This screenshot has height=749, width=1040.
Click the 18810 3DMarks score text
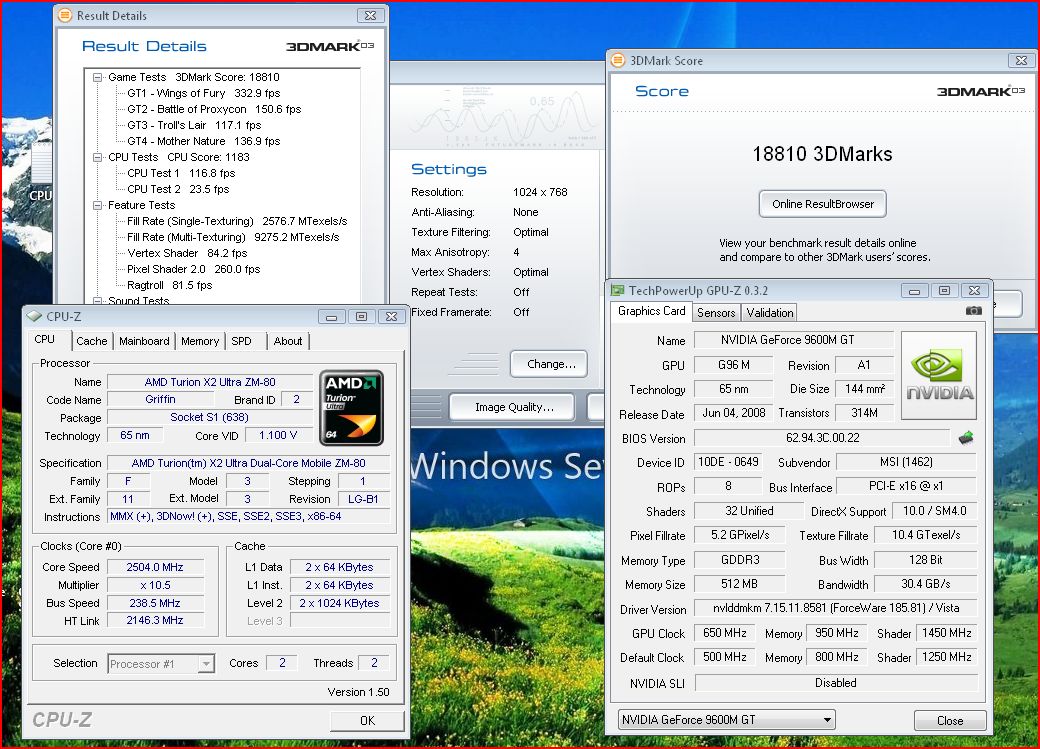822,155
